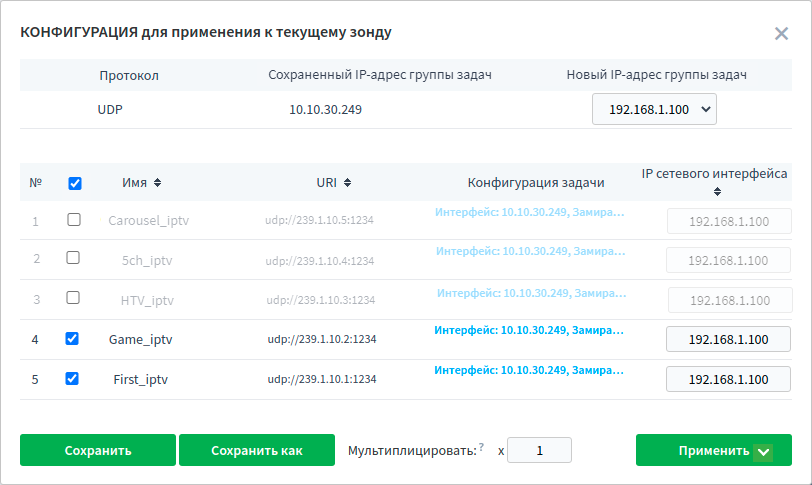Edit the Game_iptv interface IP field
Viewport: 812px width, 485px height.
point(728,340)
